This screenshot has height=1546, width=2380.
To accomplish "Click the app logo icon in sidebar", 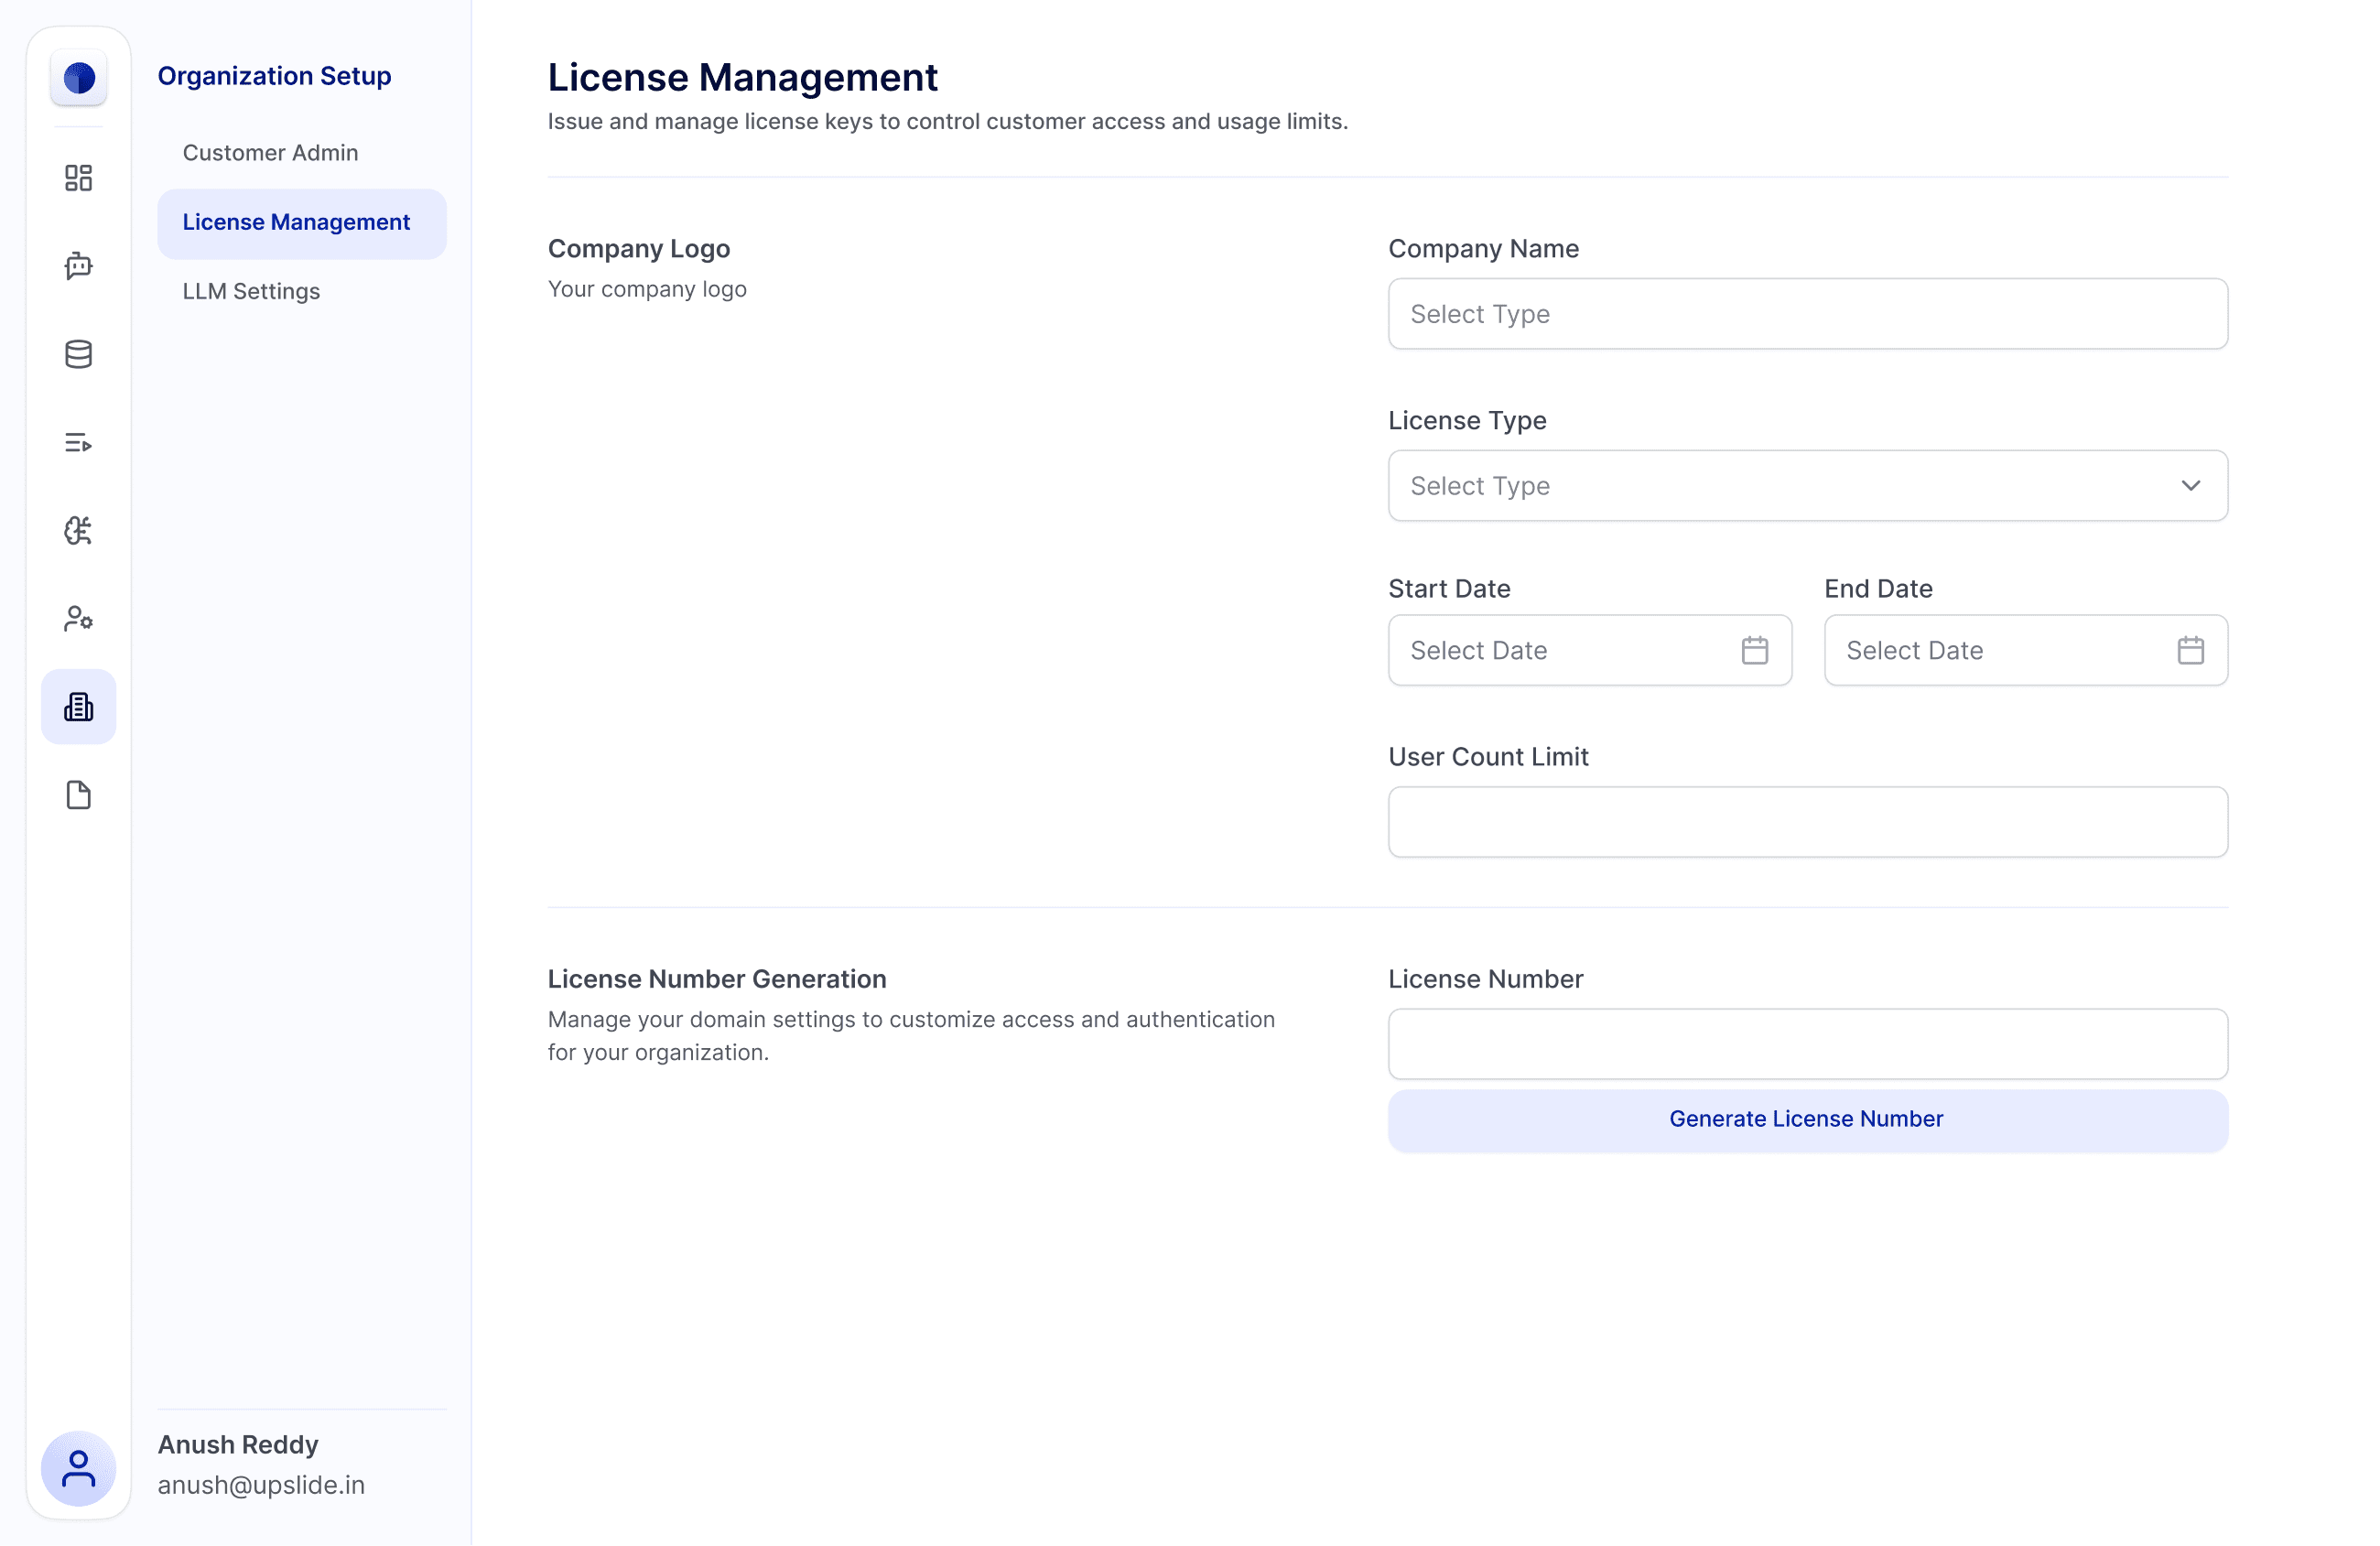I will click(78, 77).
